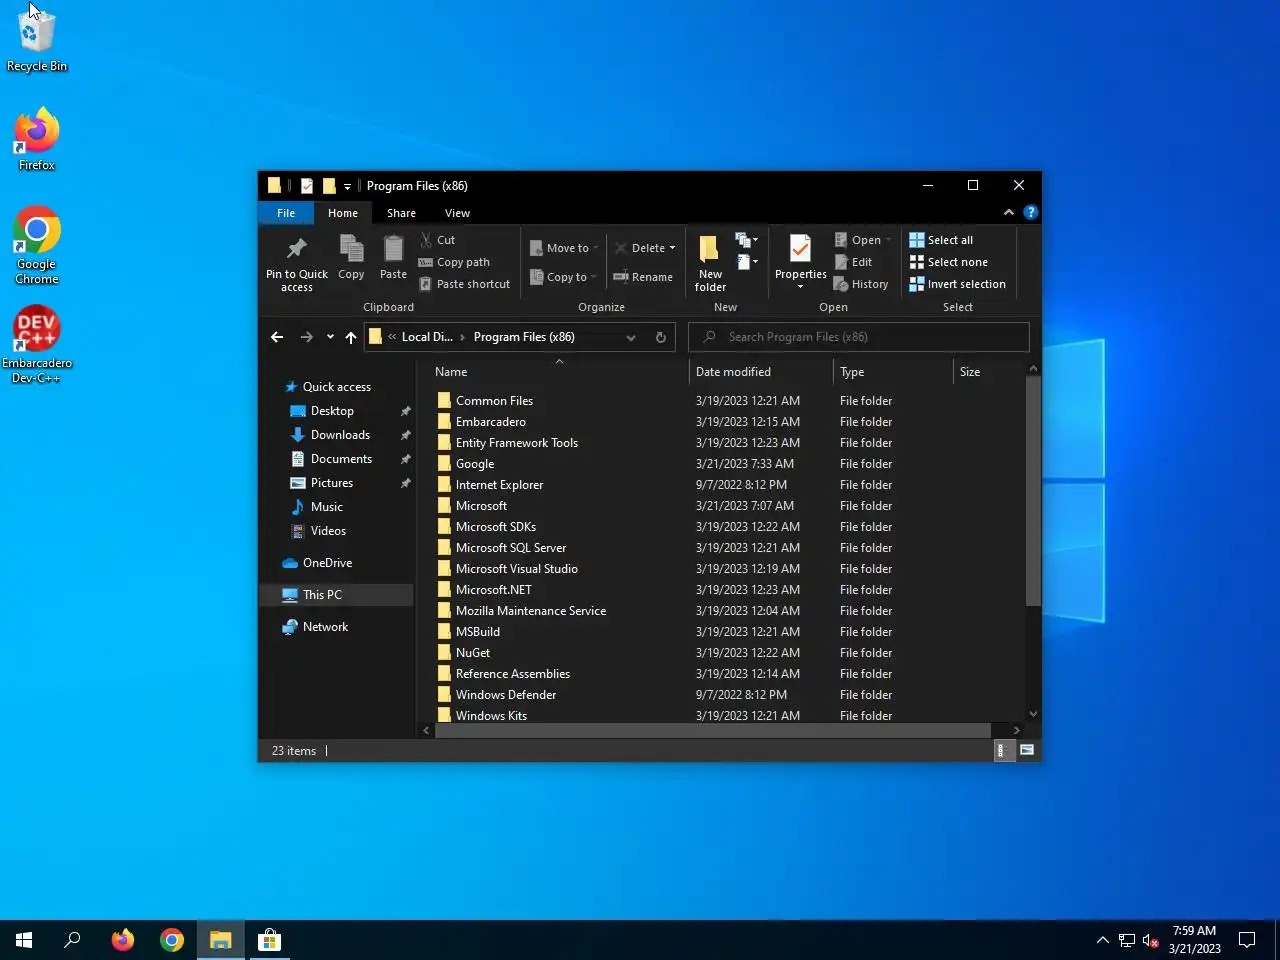Viewport: 1280px width, 960px height.
Task: Switch to details view icon in status bar
Action: 1003,750
